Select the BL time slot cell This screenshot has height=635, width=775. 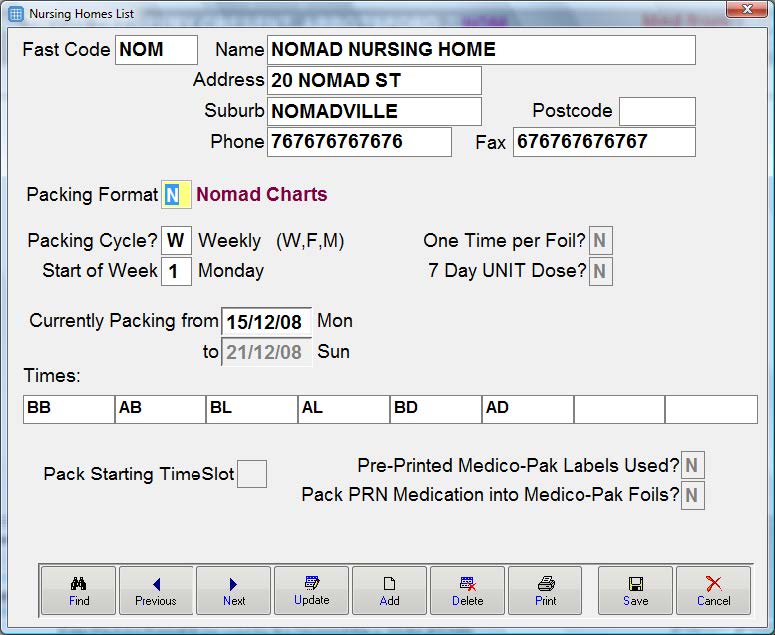pyautogui.click(x=252, y=409)
